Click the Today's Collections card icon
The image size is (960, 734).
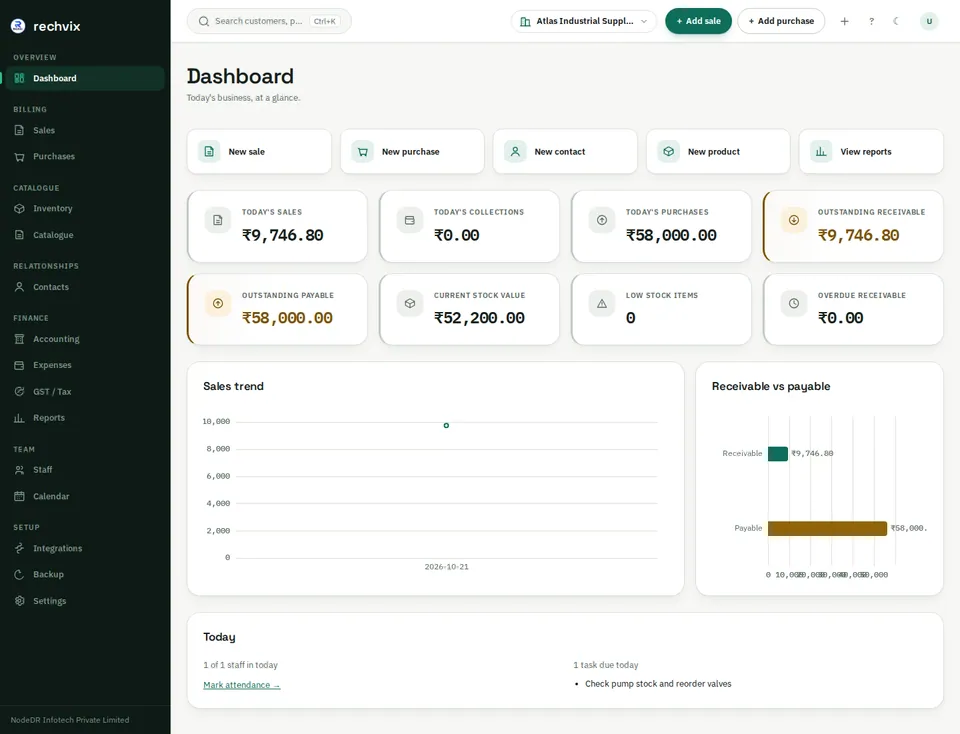tap(410, 220)
